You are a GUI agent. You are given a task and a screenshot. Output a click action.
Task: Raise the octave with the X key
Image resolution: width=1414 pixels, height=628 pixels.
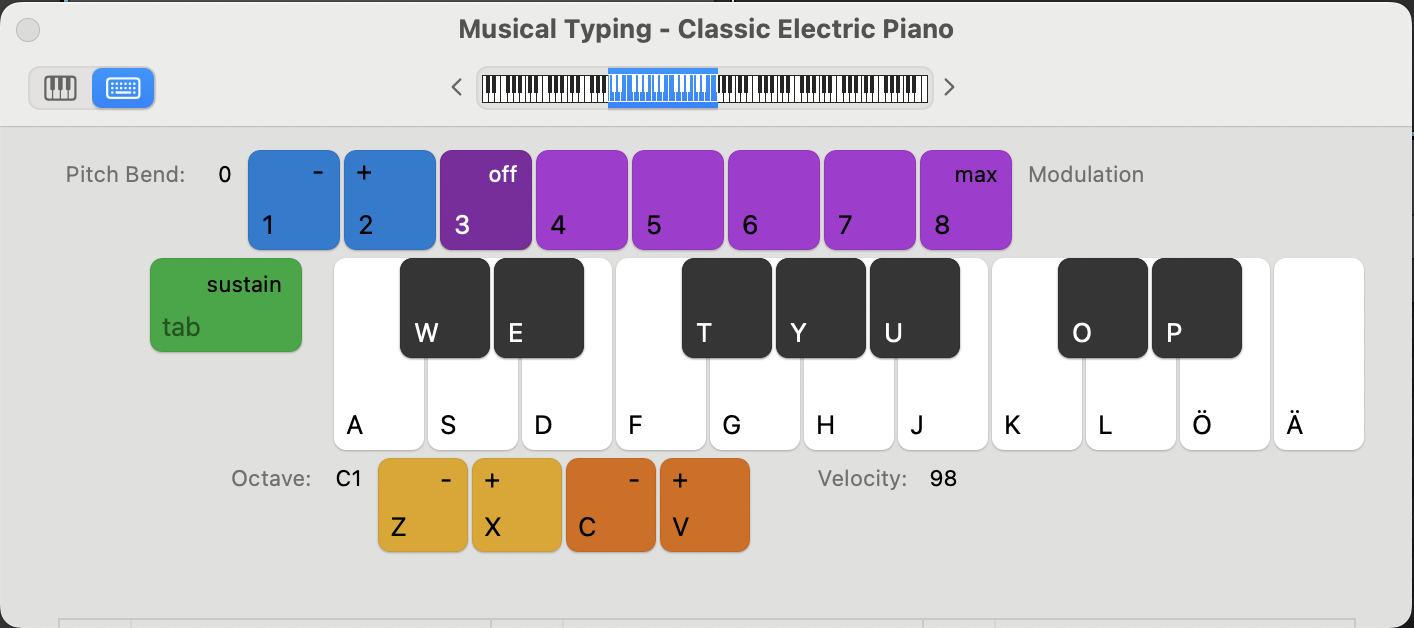click(516, 505)
